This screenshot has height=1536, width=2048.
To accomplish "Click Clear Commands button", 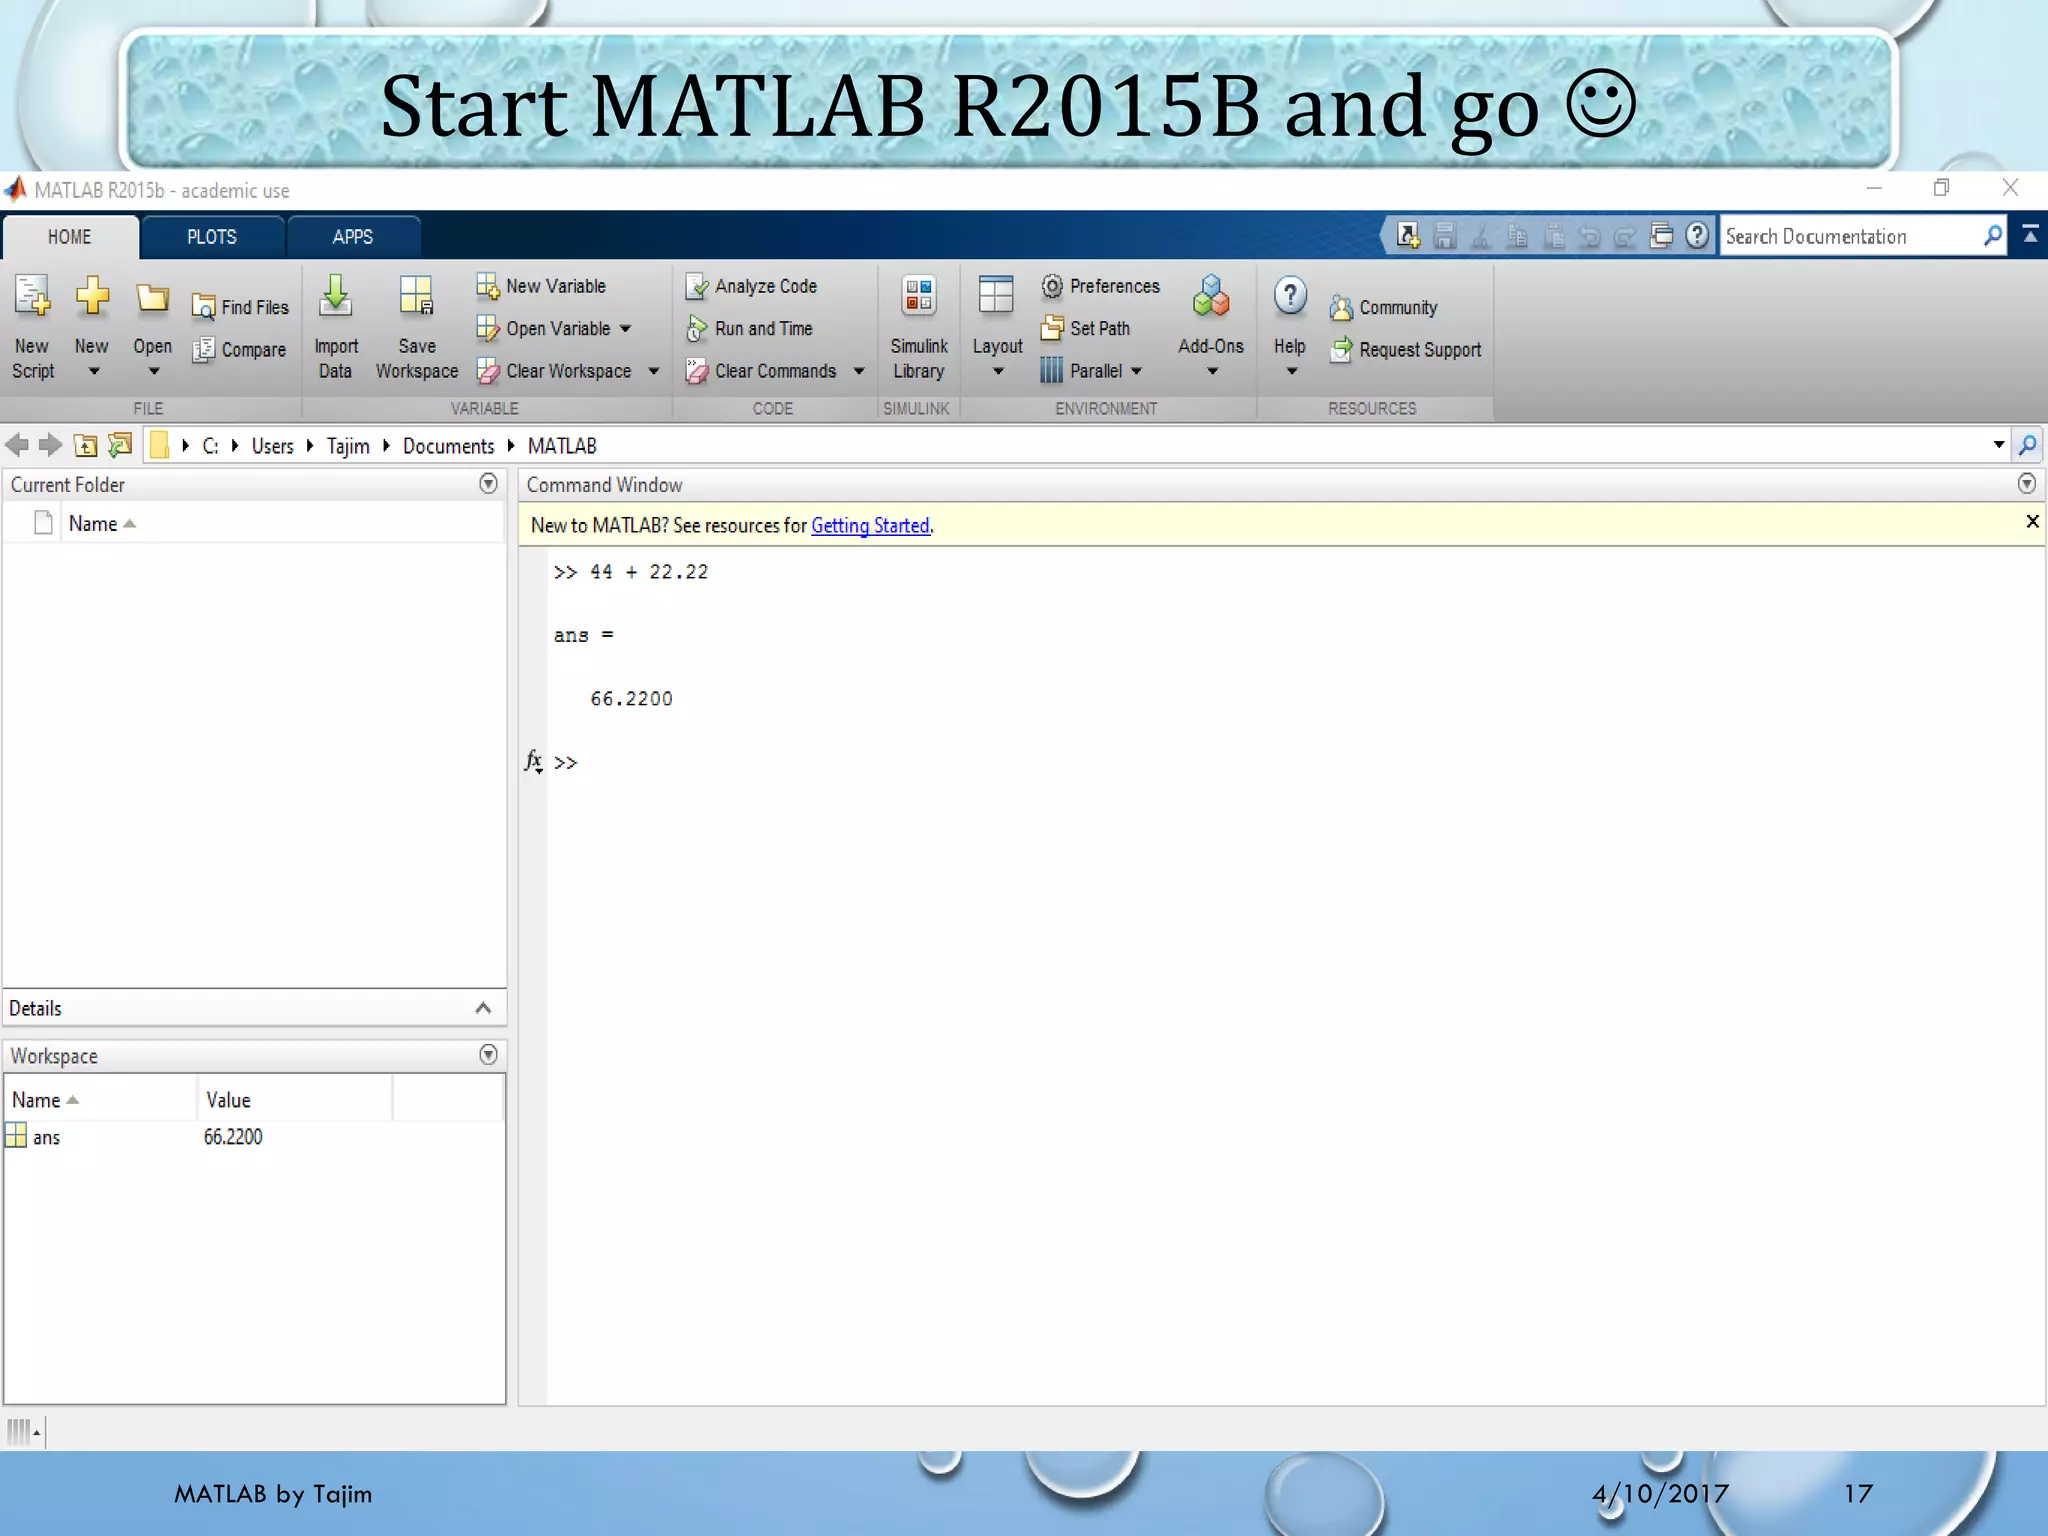I will 761,371.
